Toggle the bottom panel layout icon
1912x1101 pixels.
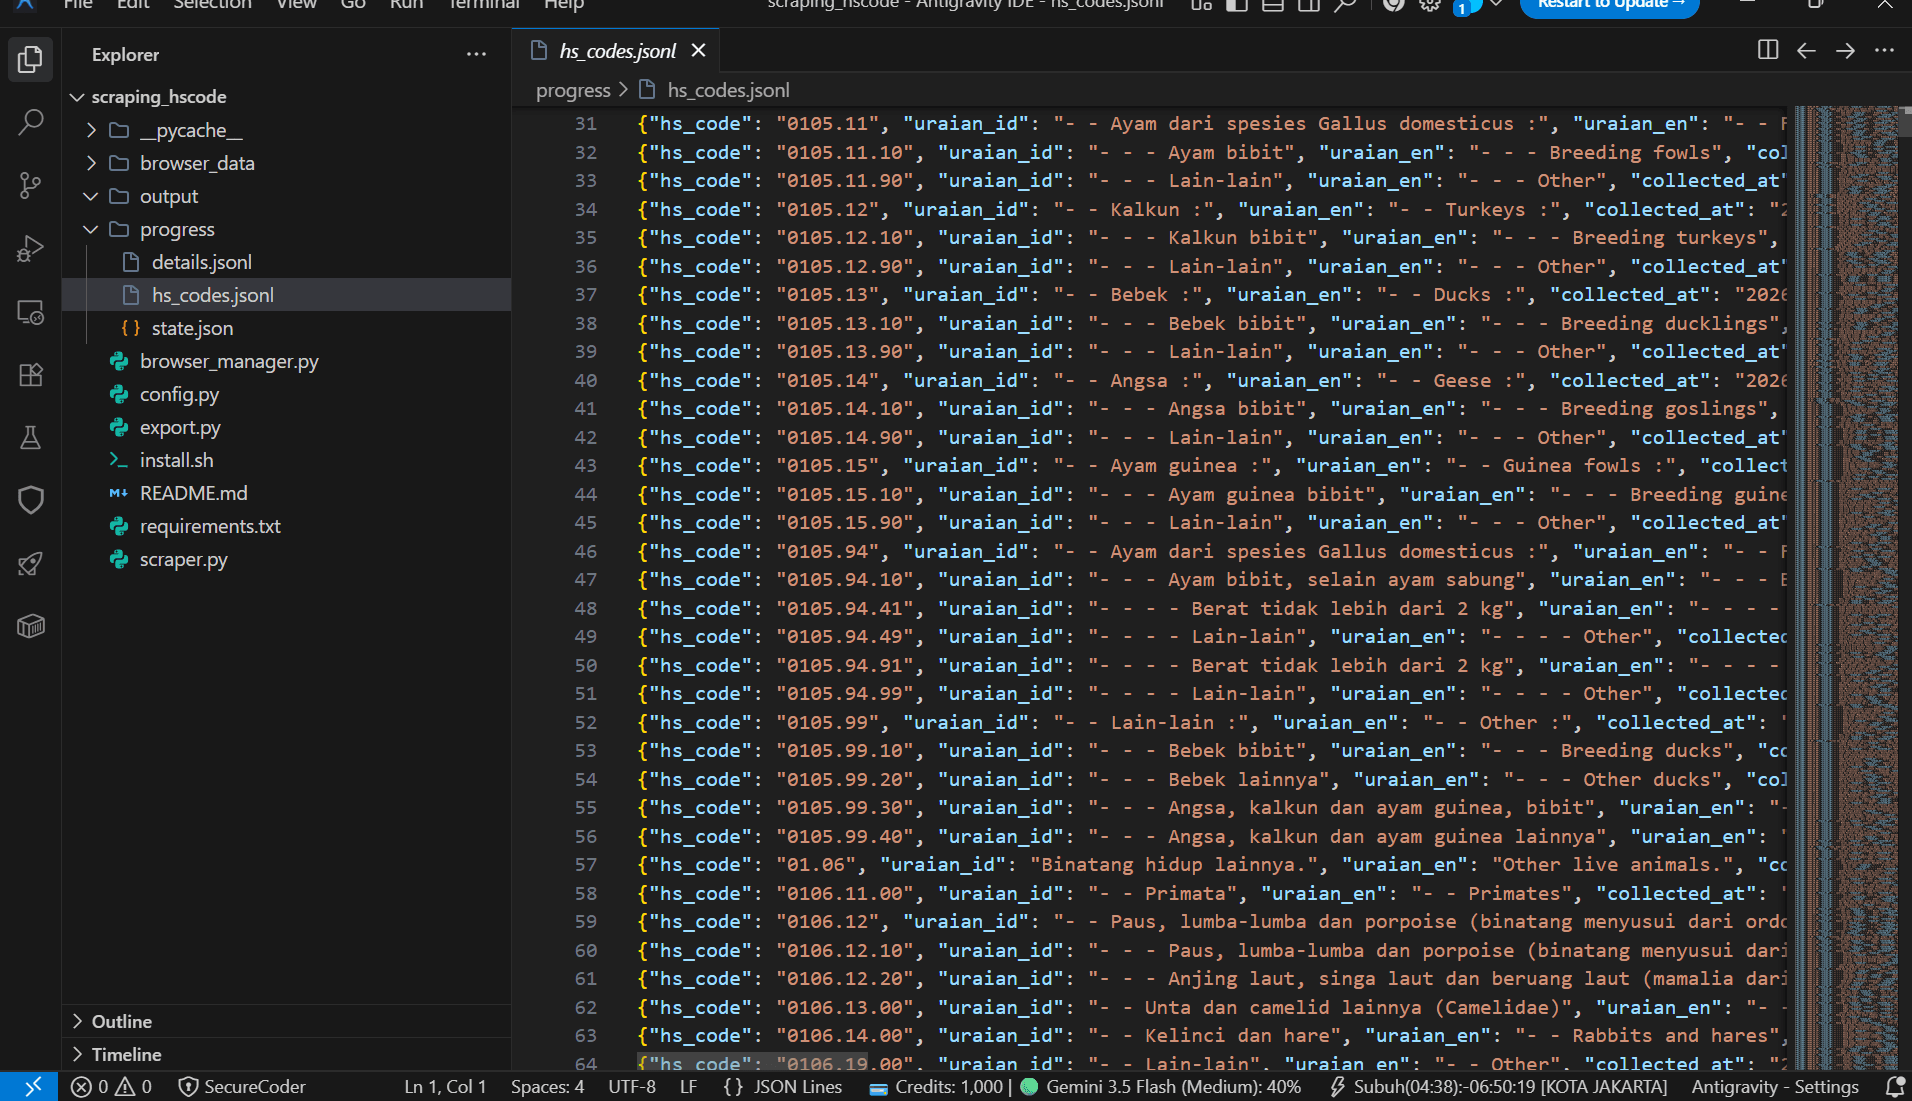pos(1273,5)
